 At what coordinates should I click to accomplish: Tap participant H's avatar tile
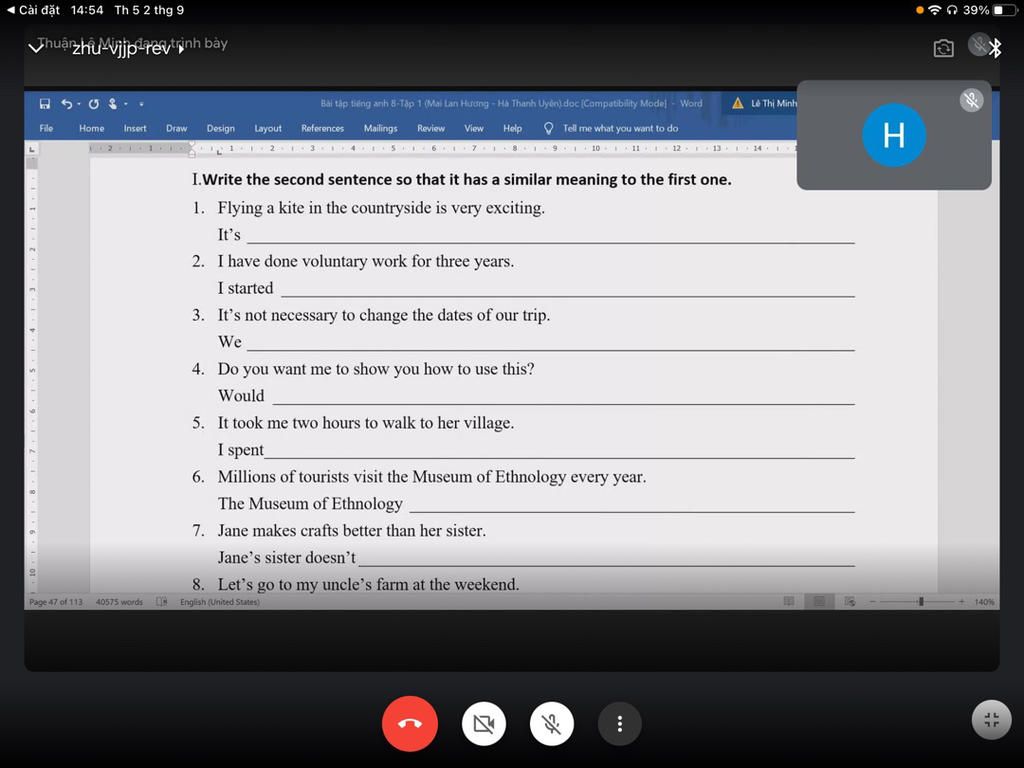pos(893,135)
